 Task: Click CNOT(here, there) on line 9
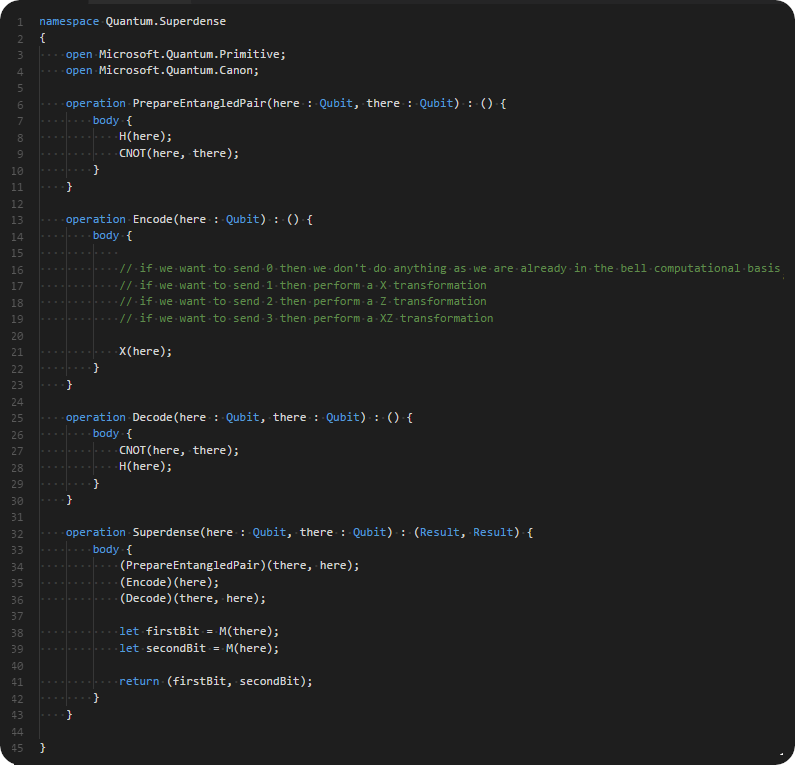[178, 153]
